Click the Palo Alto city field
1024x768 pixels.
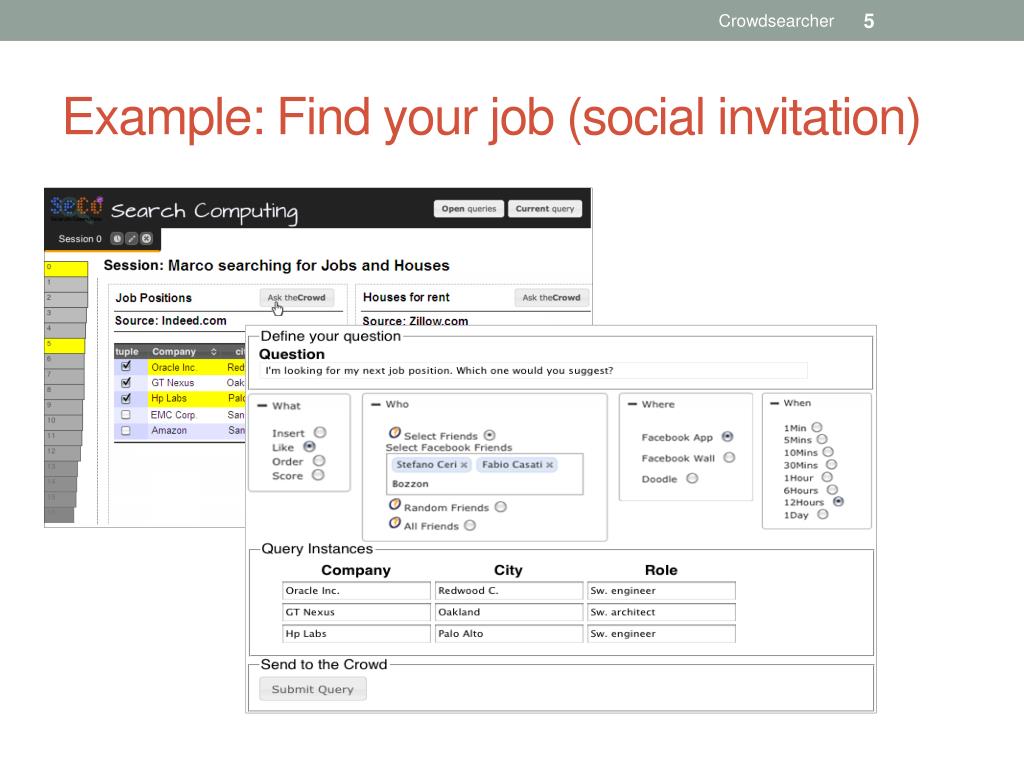509,634
